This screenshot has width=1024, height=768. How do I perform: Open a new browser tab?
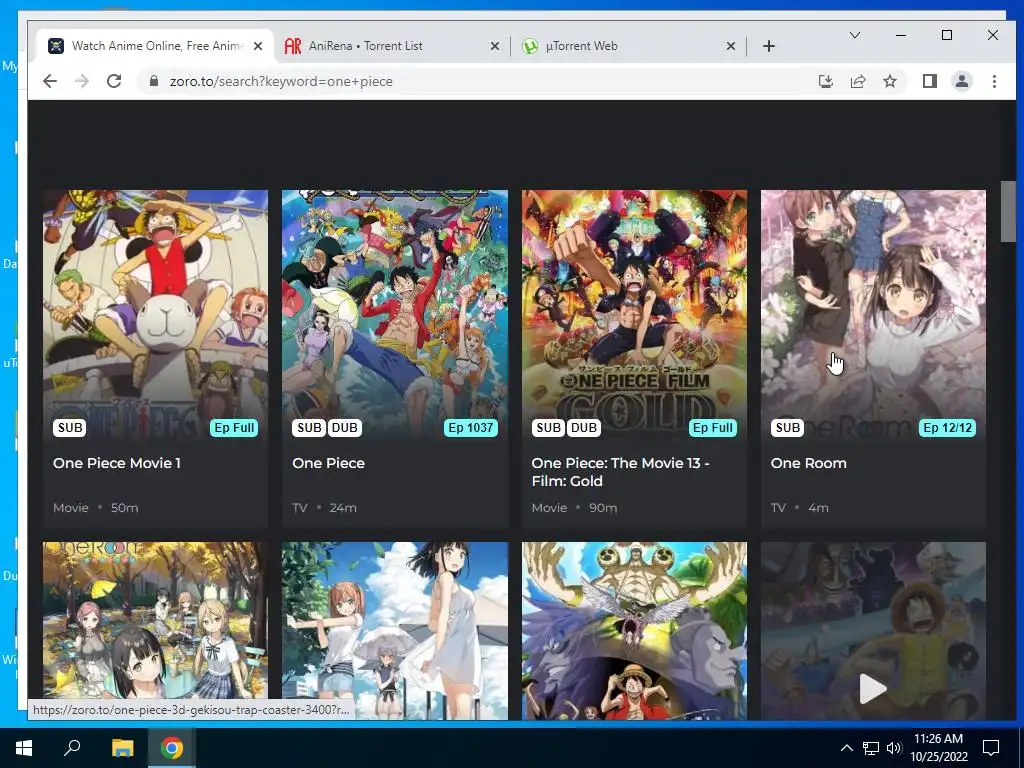769,46
